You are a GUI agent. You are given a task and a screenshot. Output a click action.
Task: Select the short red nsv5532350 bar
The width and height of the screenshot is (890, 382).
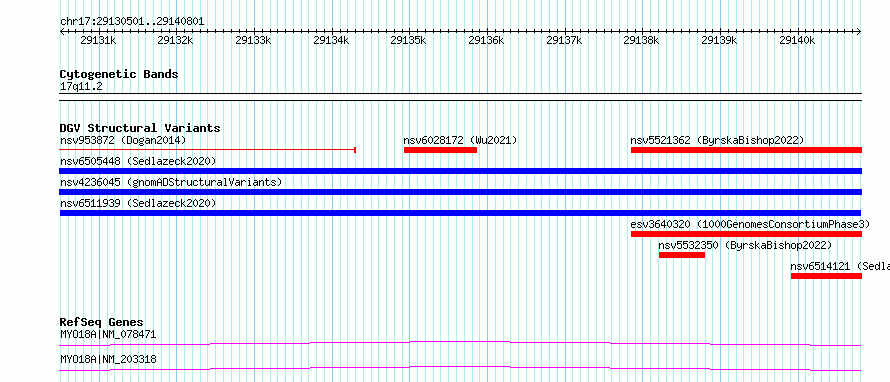[682, 255]
